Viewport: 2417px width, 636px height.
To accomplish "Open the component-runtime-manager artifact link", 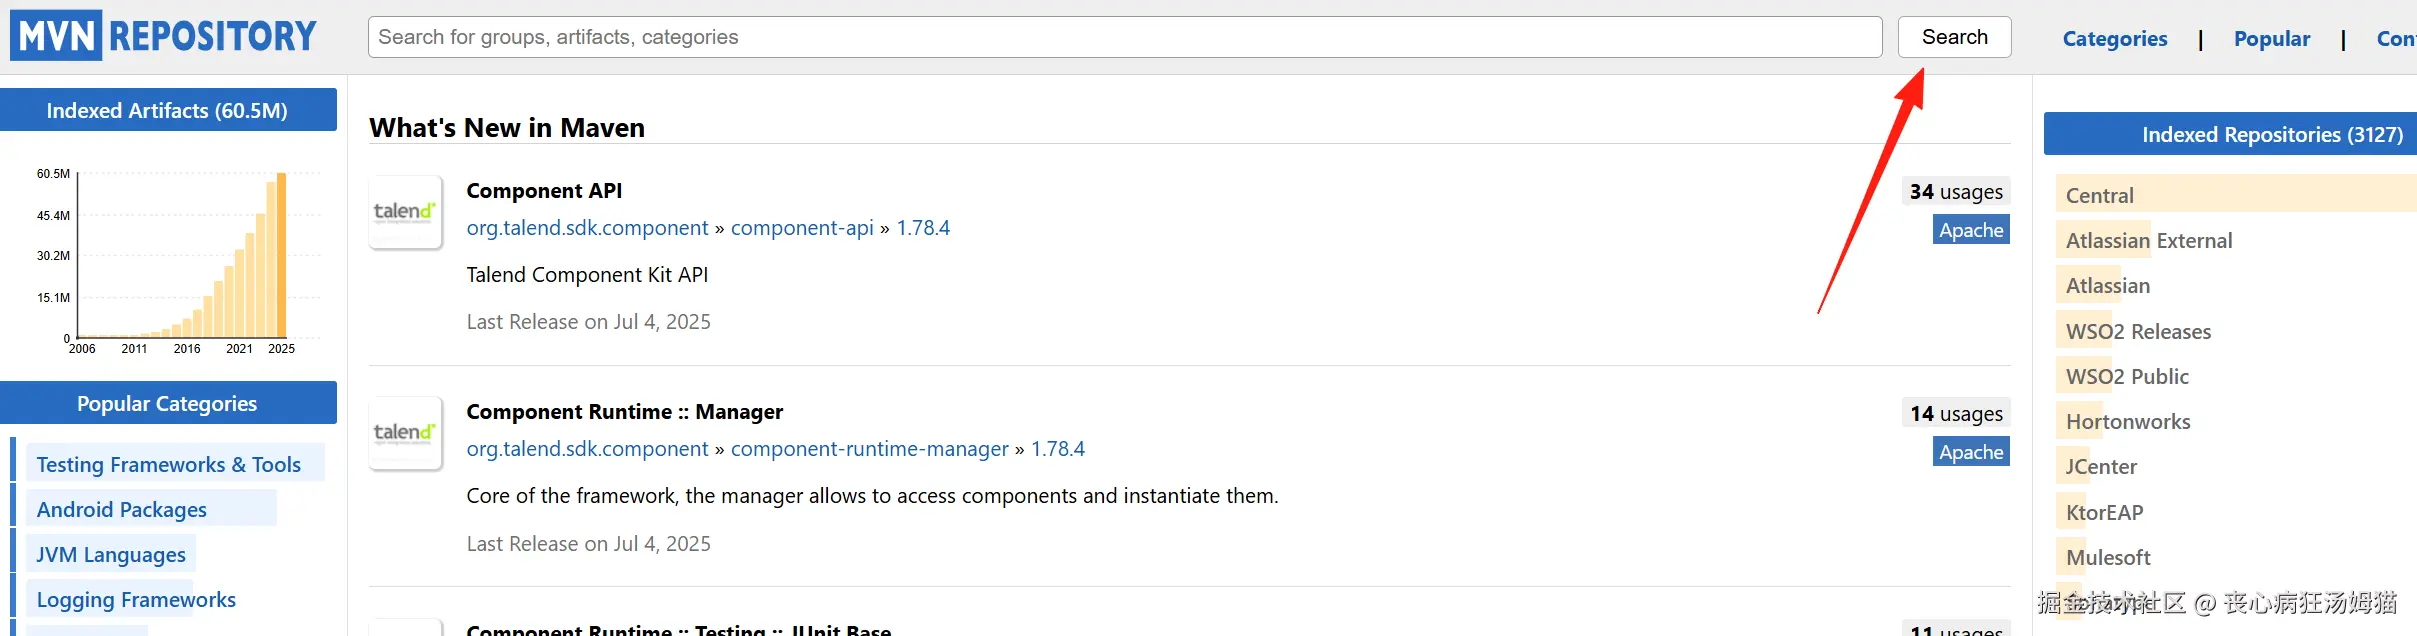I will [869, 449].
